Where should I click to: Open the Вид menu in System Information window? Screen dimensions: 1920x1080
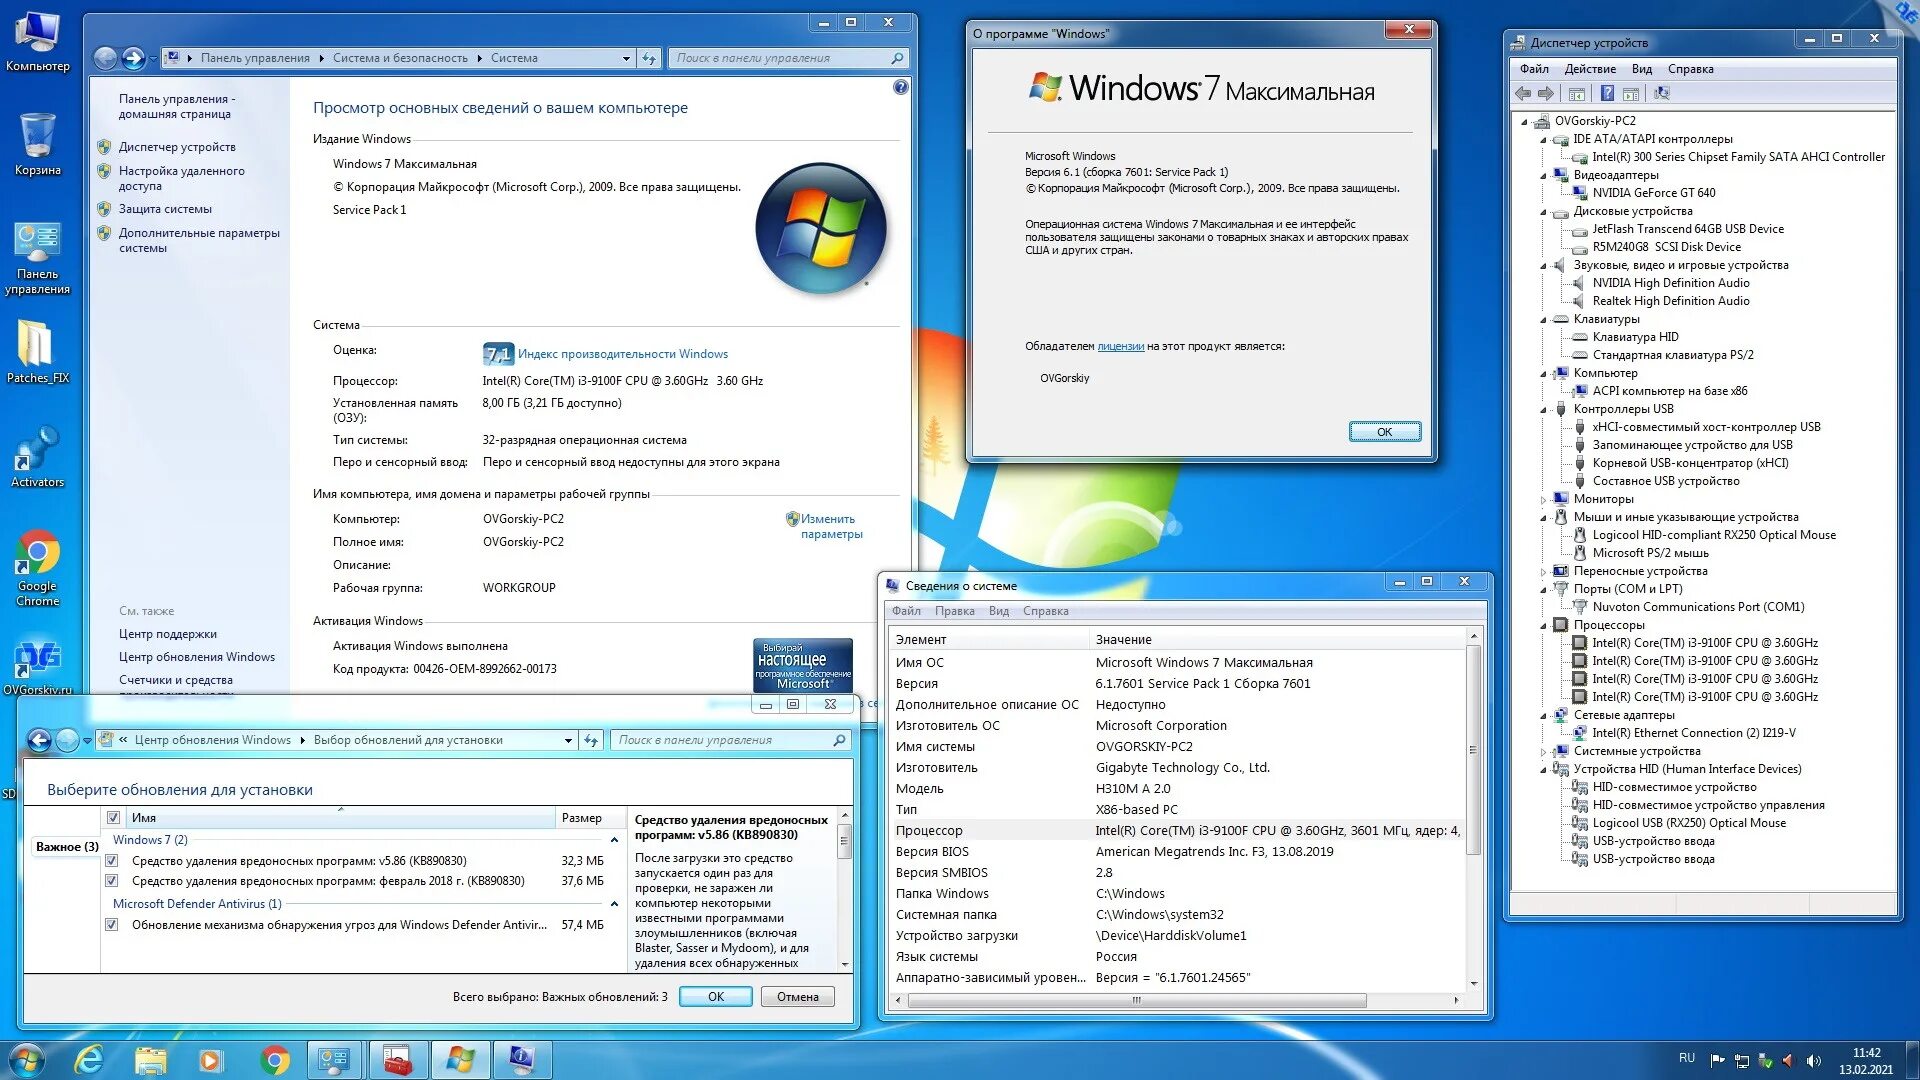tap(998, 611)
